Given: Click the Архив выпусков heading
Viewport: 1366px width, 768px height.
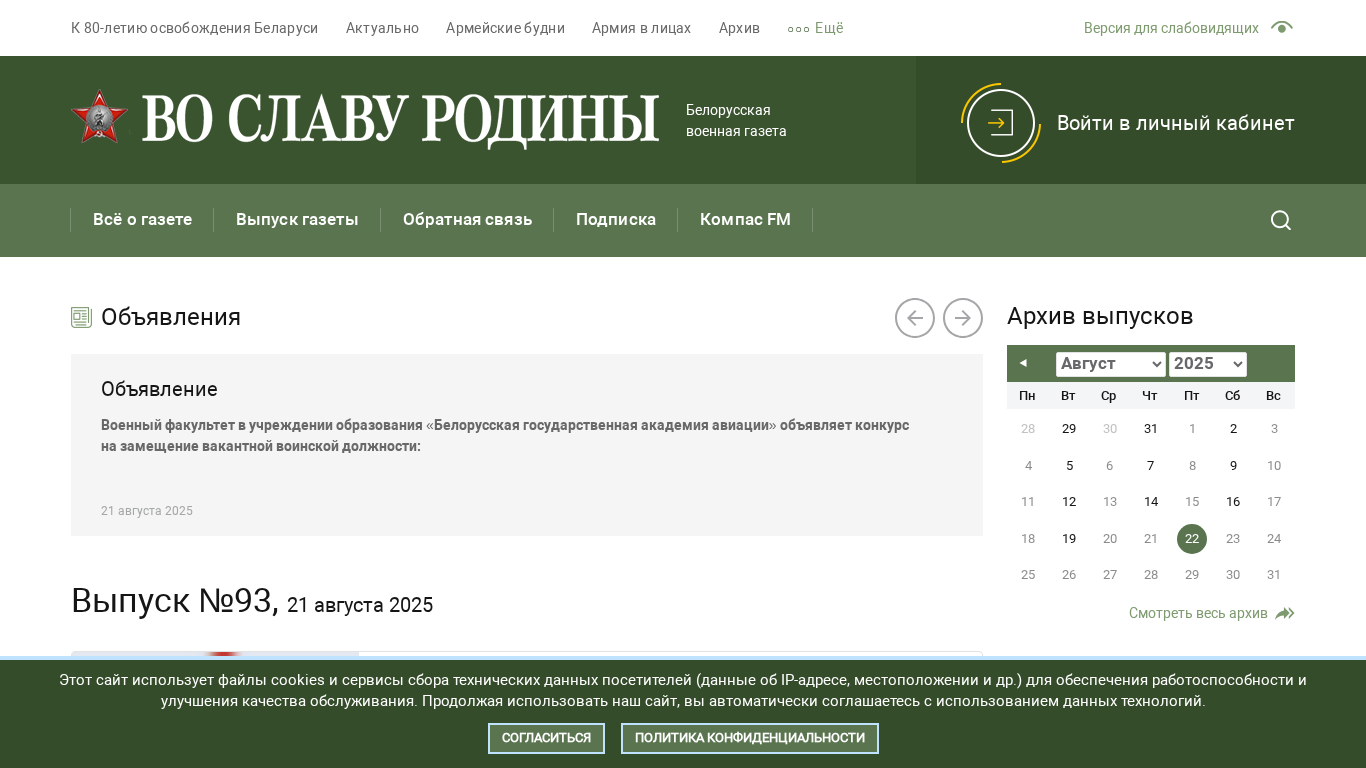Looking at the screenshot, I should point(1100,316).
